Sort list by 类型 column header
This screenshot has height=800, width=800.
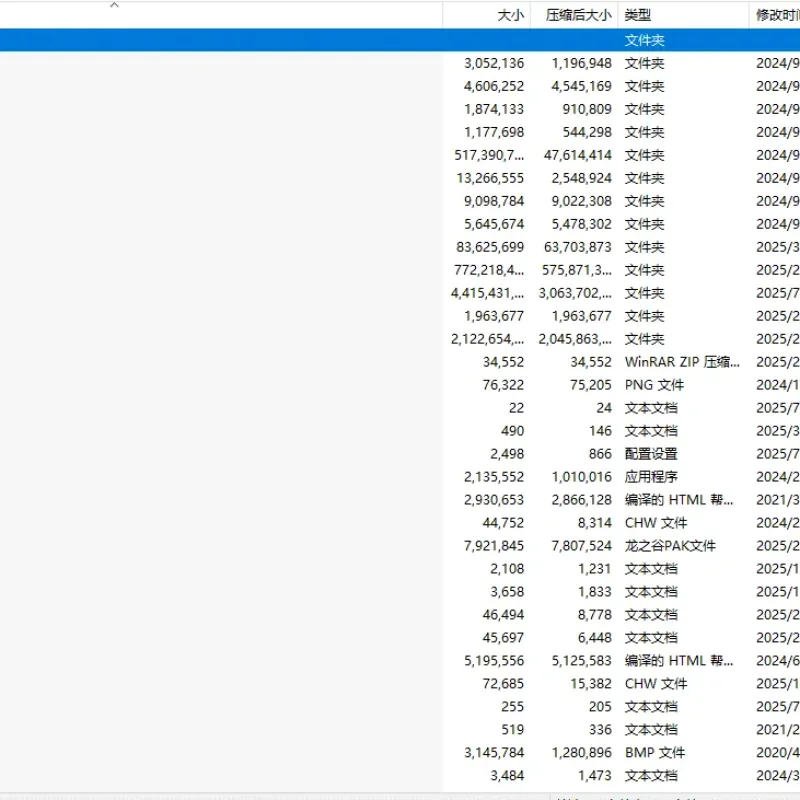click(684, 15)
